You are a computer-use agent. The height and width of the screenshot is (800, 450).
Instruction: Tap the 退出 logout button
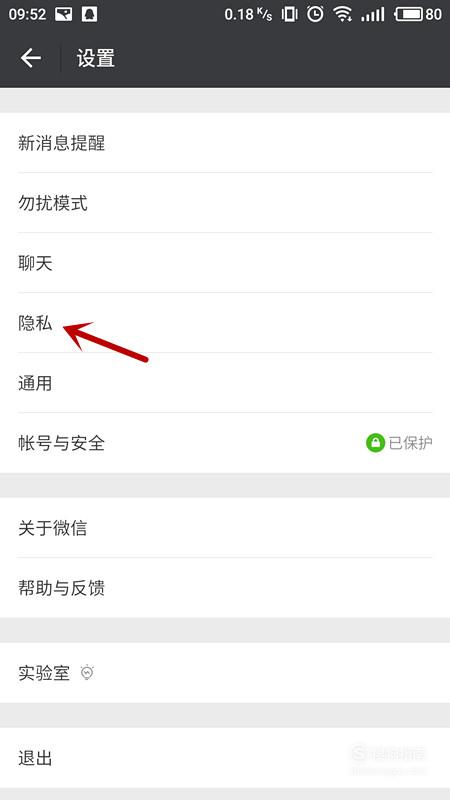[225, 758]
